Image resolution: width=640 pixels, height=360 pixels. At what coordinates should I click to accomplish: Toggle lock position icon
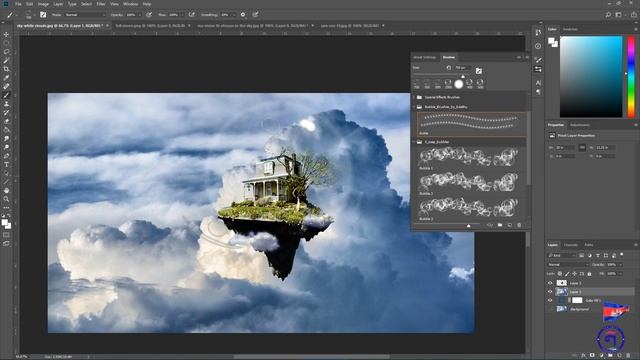[x=575, y=273]
